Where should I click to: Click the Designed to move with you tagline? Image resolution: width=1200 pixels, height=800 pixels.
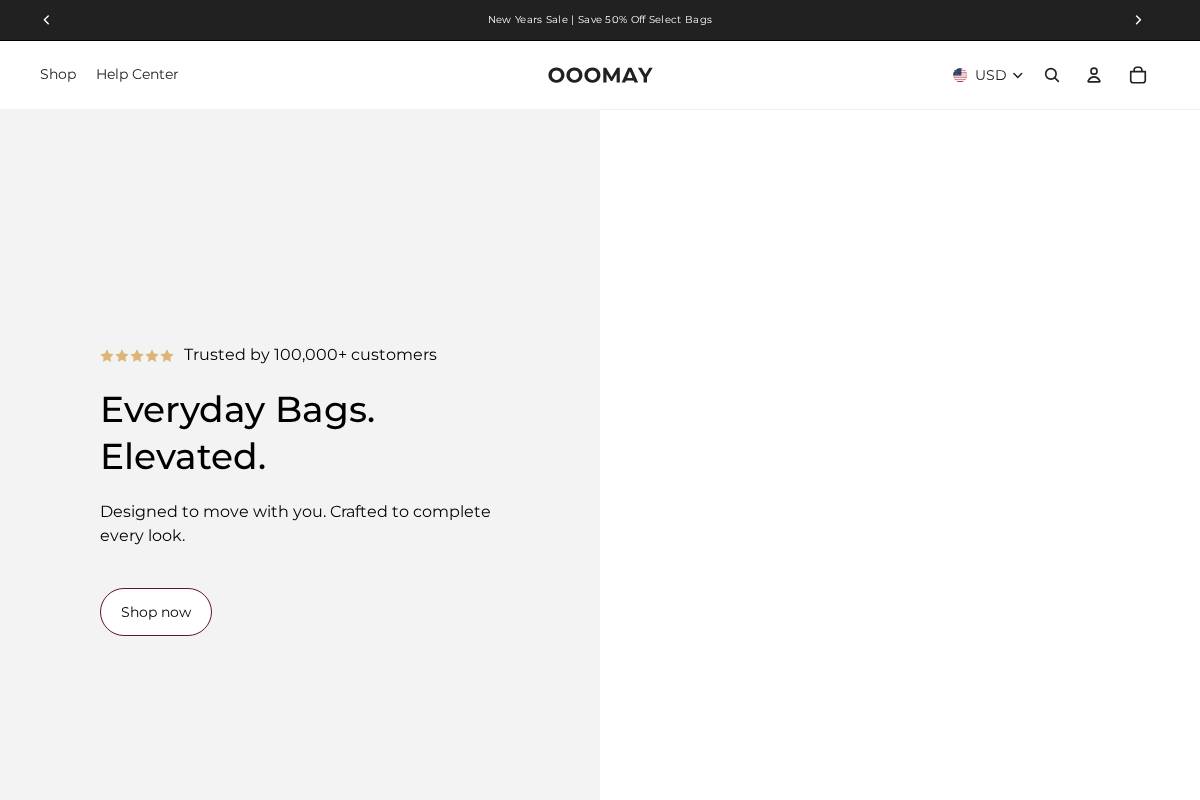click(x=295, y=524)
